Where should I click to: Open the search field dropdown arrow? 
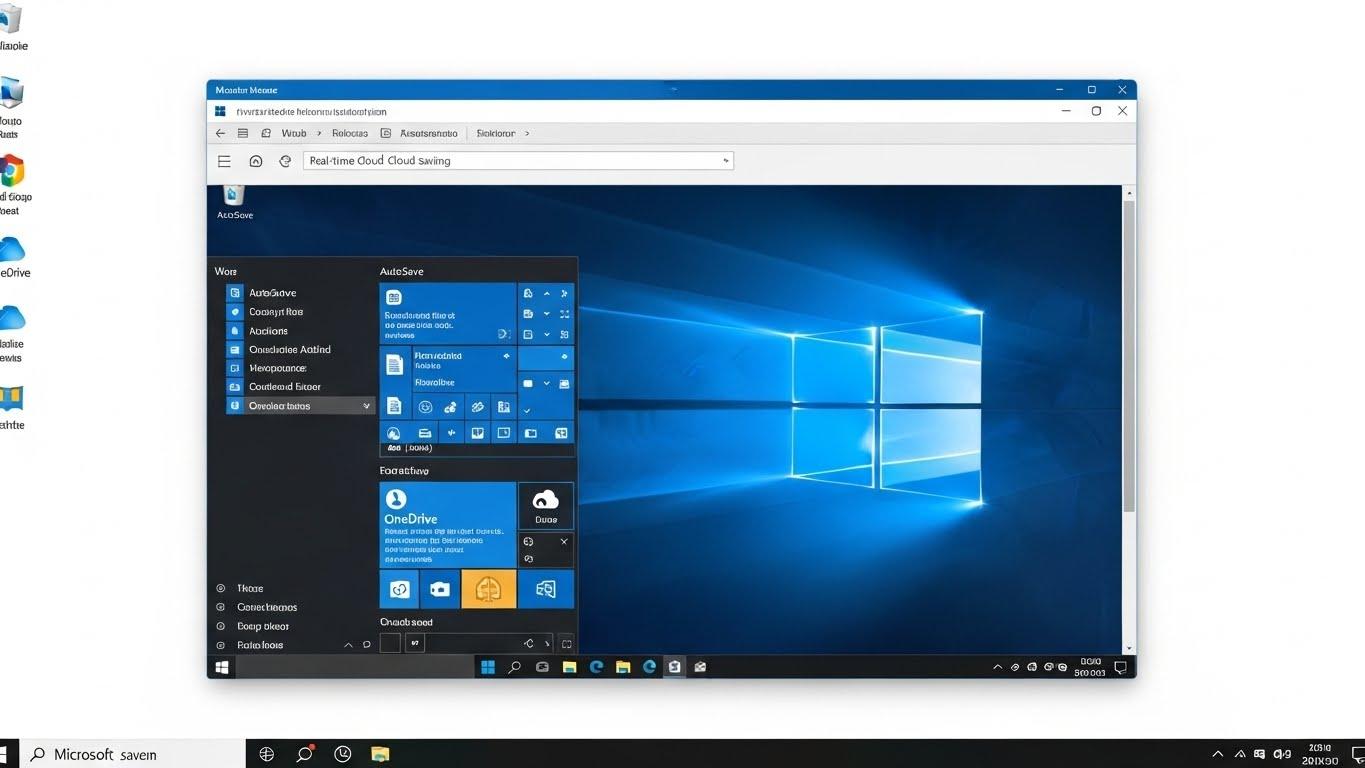[x=724, y=160]
